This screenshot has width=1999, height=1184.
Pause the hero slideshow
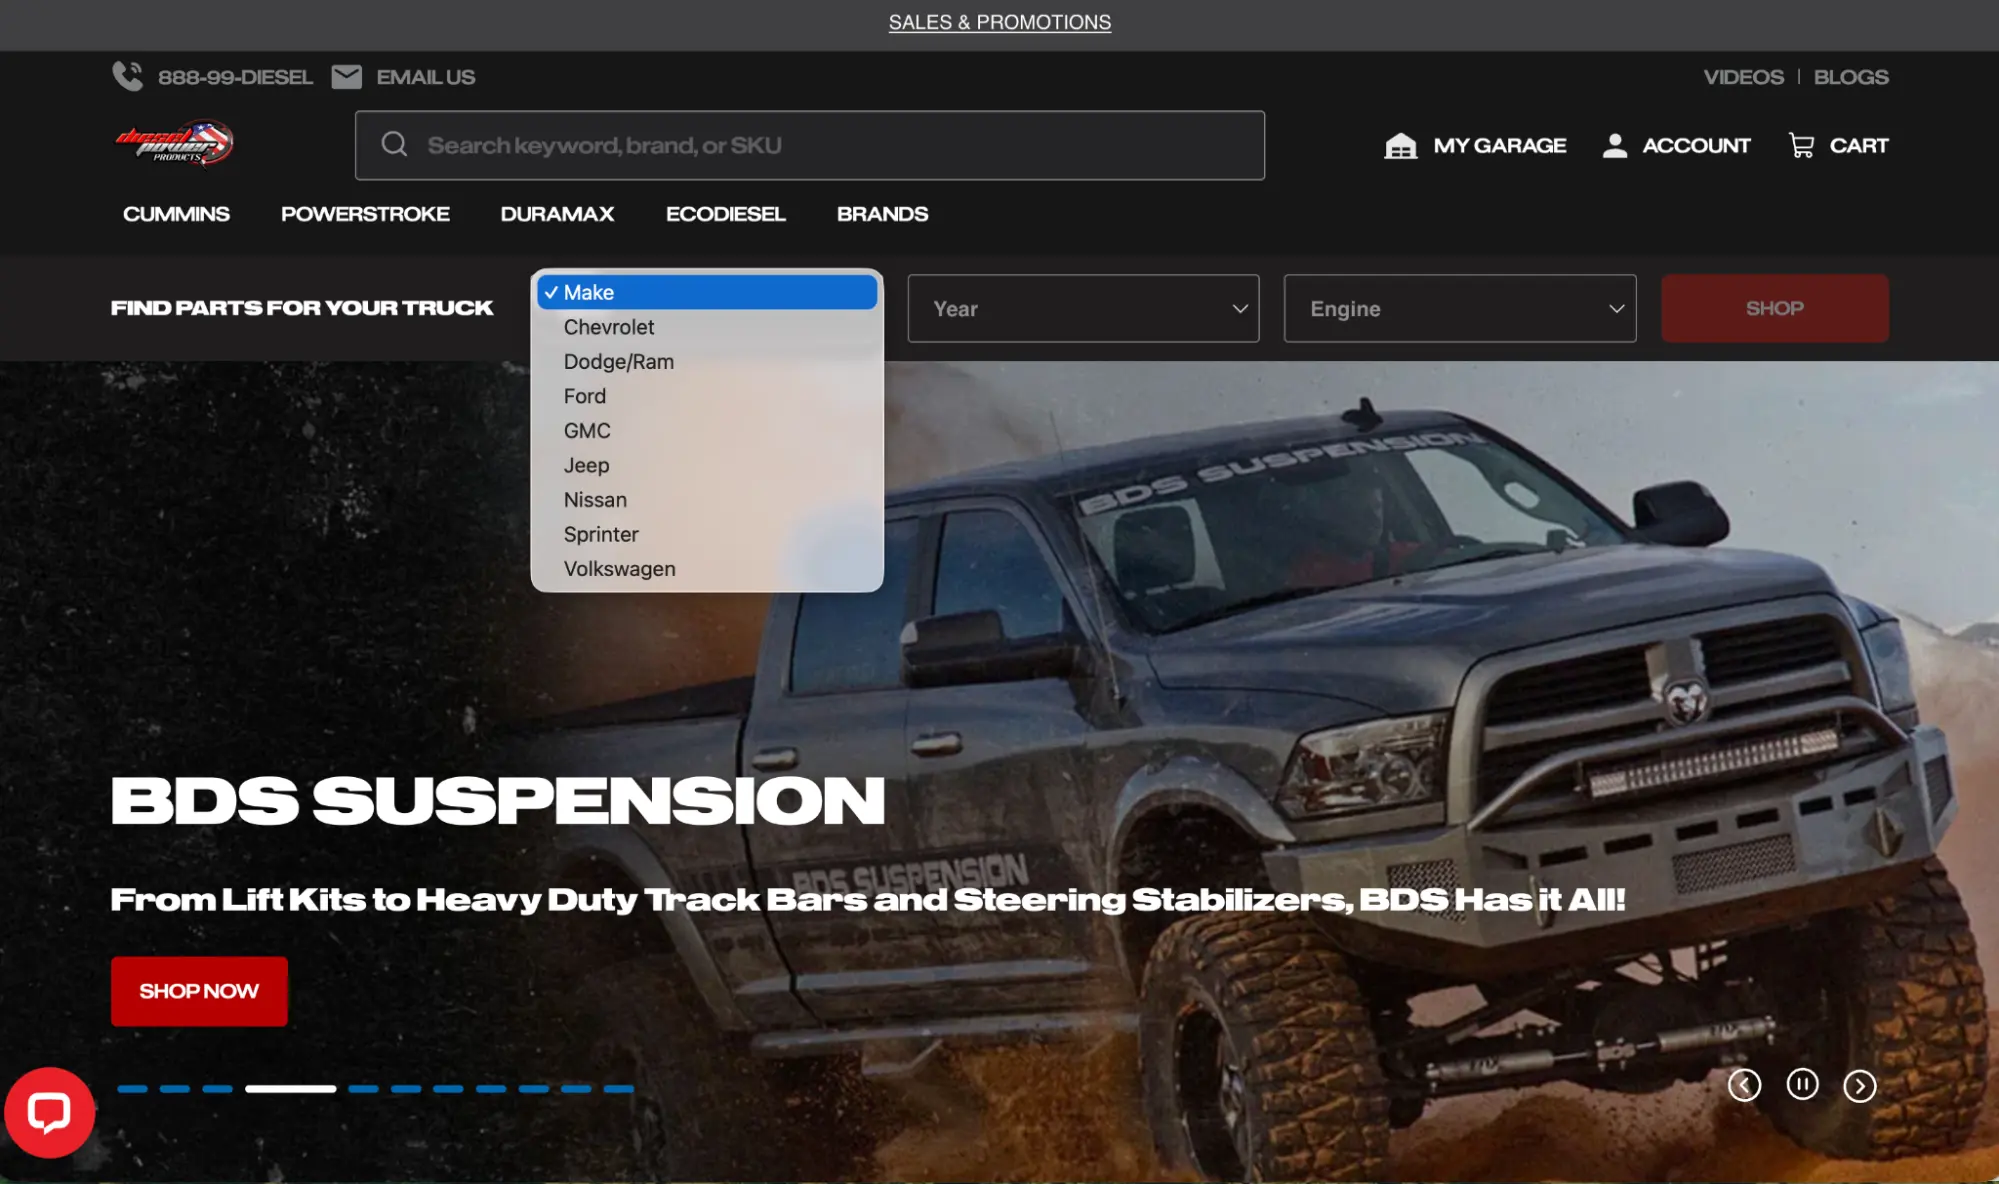coord(1802,1084)
